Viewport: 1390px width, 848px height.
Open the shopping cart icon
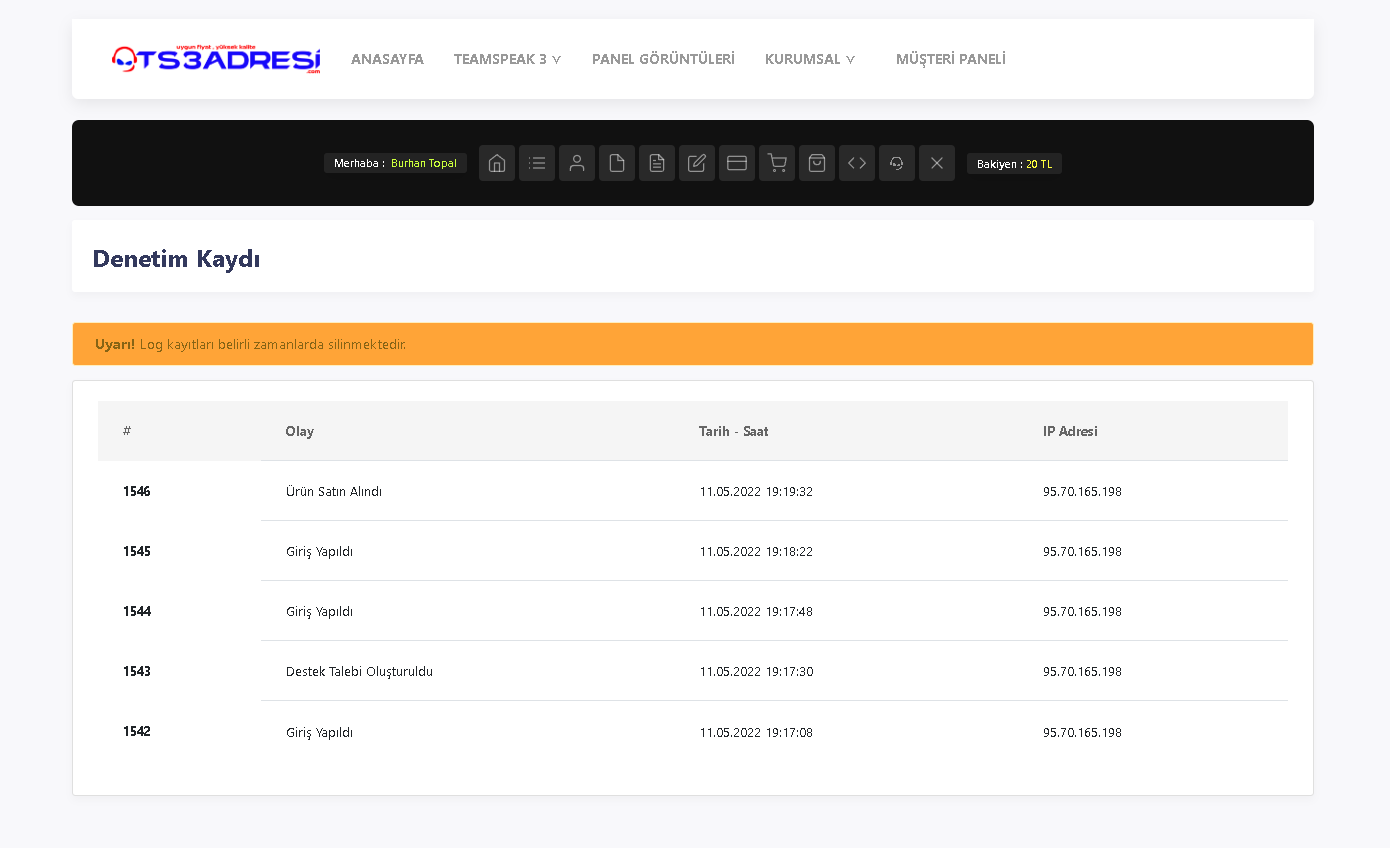(777, 163)
